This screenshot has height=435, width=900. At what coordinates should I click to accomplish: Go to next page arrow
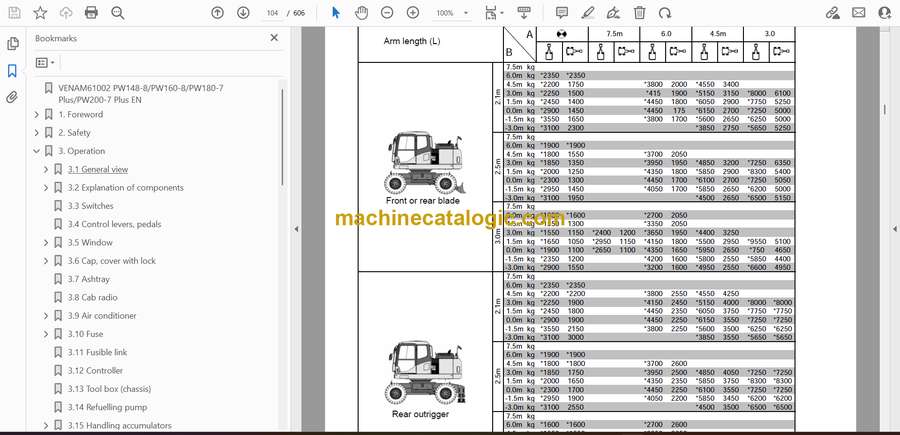click(x=243, y=13)
